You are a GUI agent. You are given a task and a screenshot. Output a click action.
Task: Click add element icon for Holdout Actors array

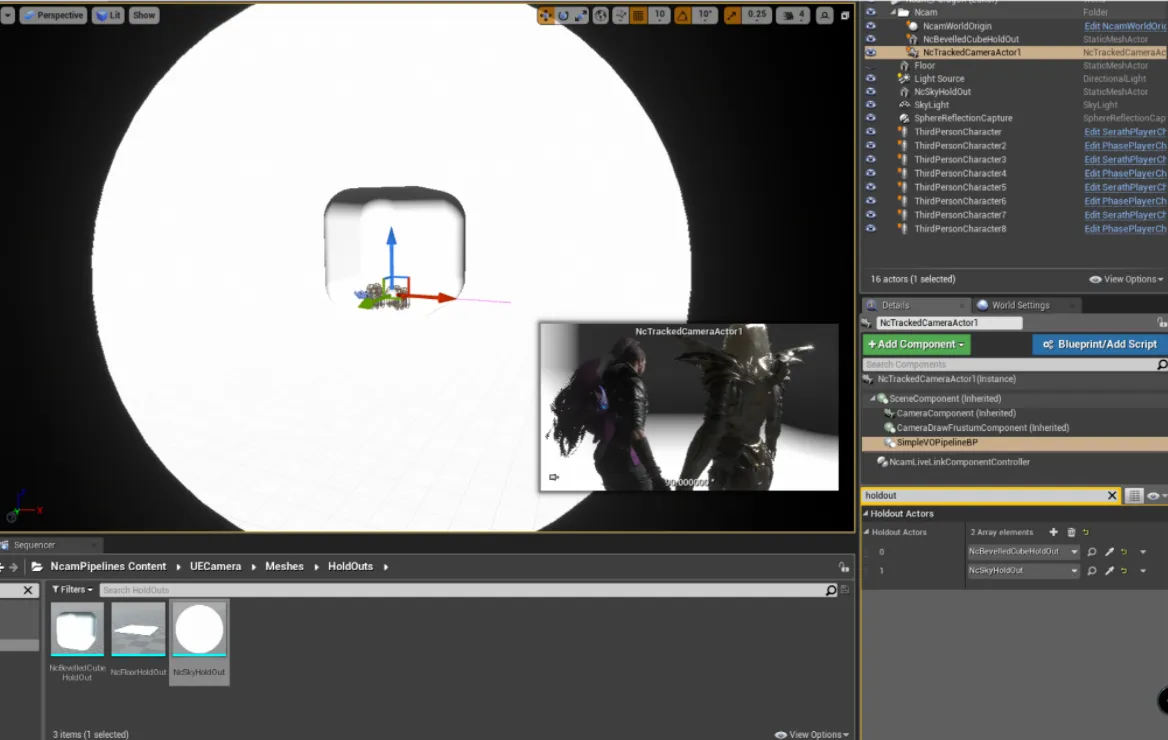tap(1053, 532)
